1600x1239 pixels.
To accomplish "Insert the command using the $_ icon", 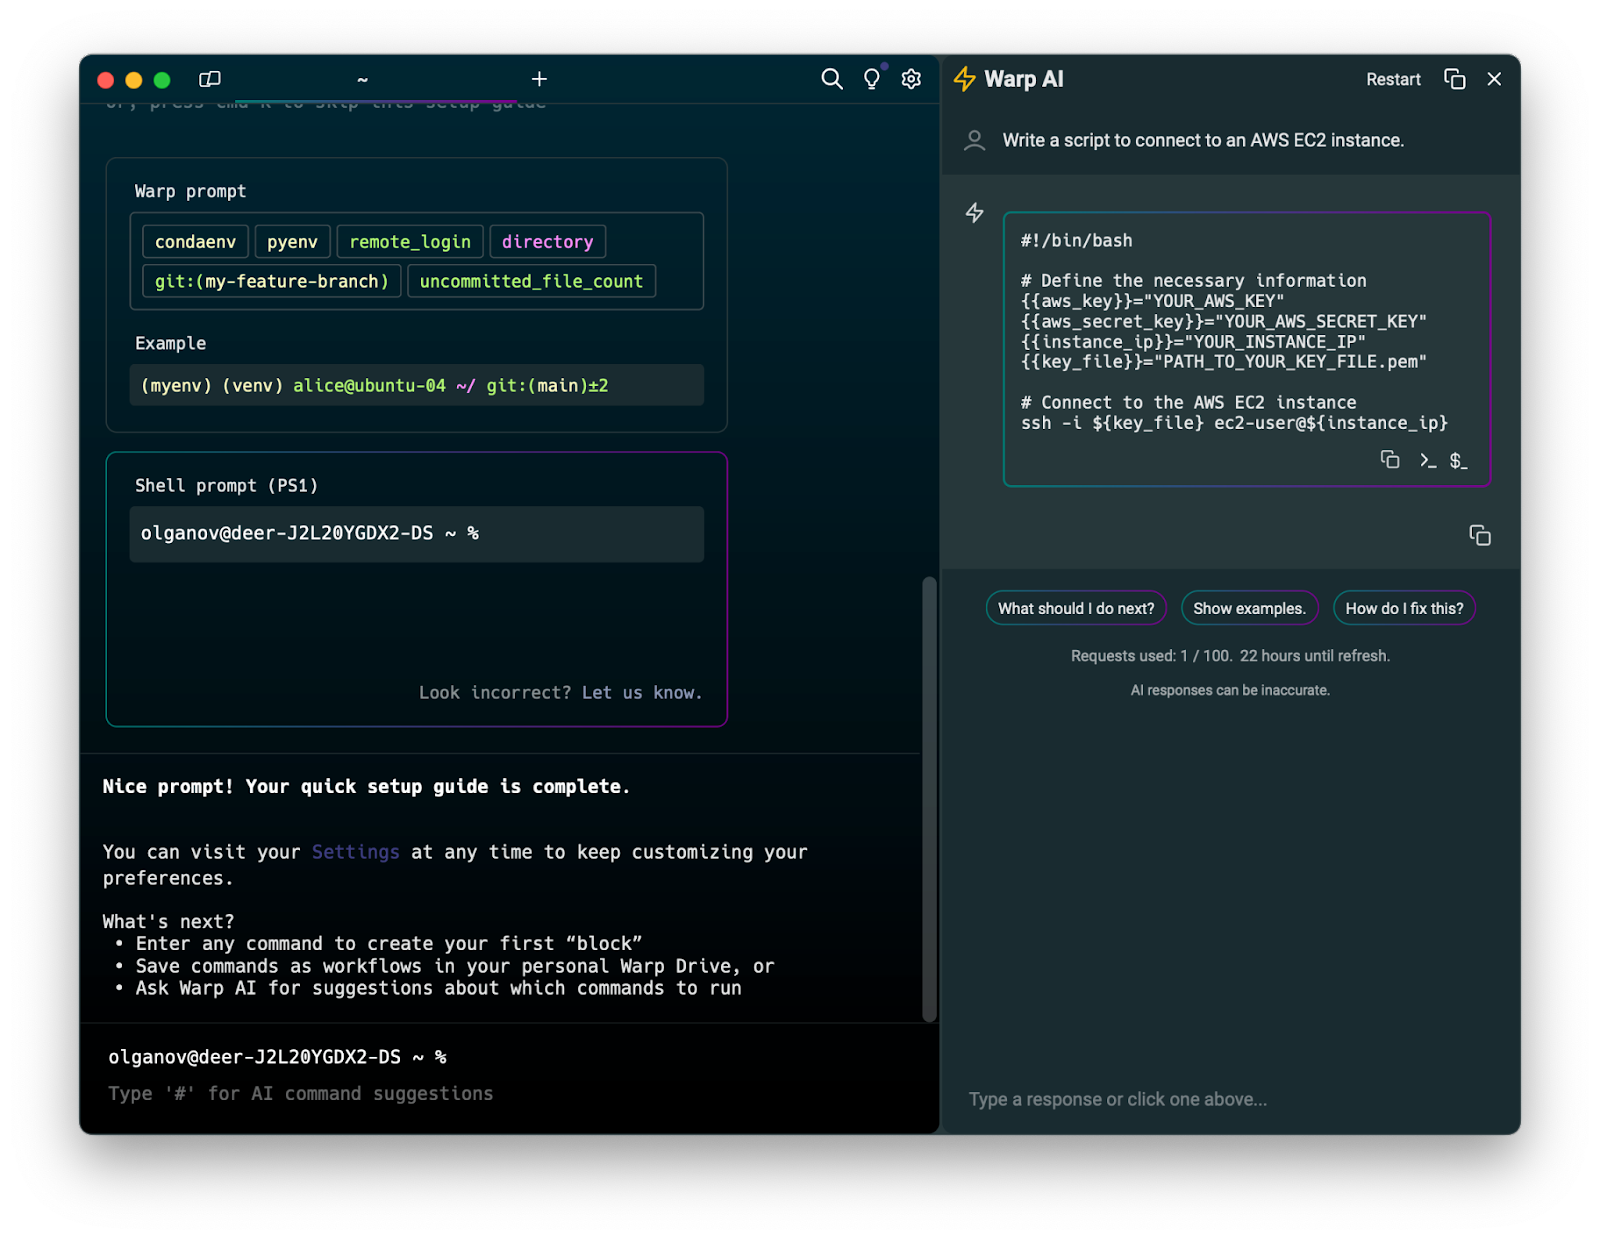I will [1459, 461].
